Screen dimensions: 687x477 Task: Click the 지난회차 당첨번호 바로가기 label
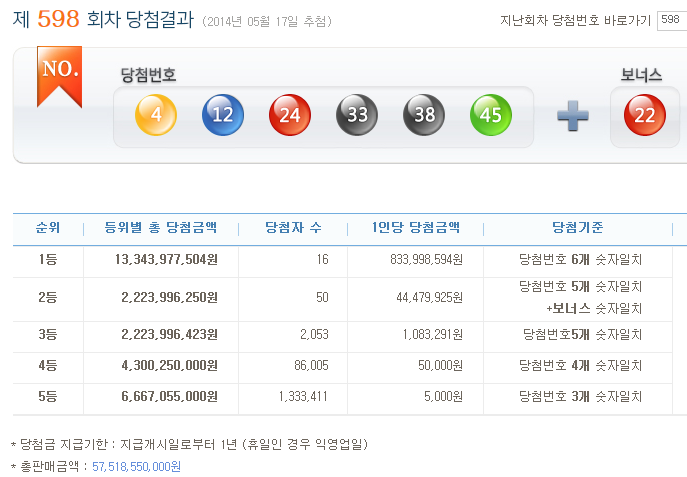tap(575, 20)
